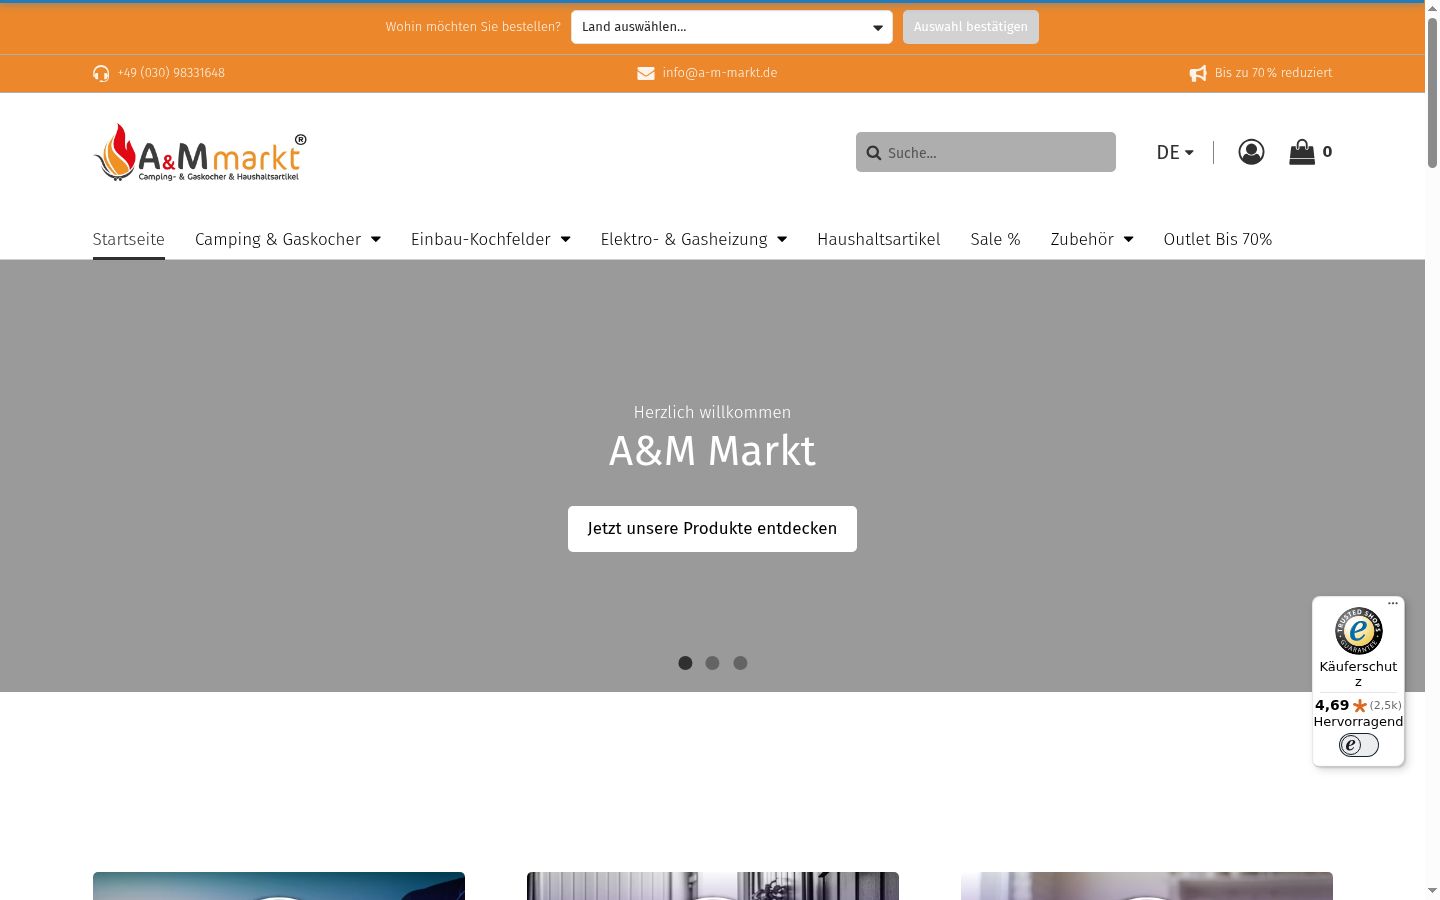
Task: Expand the Zubehör menu arrow
Action: (1129, 239)
